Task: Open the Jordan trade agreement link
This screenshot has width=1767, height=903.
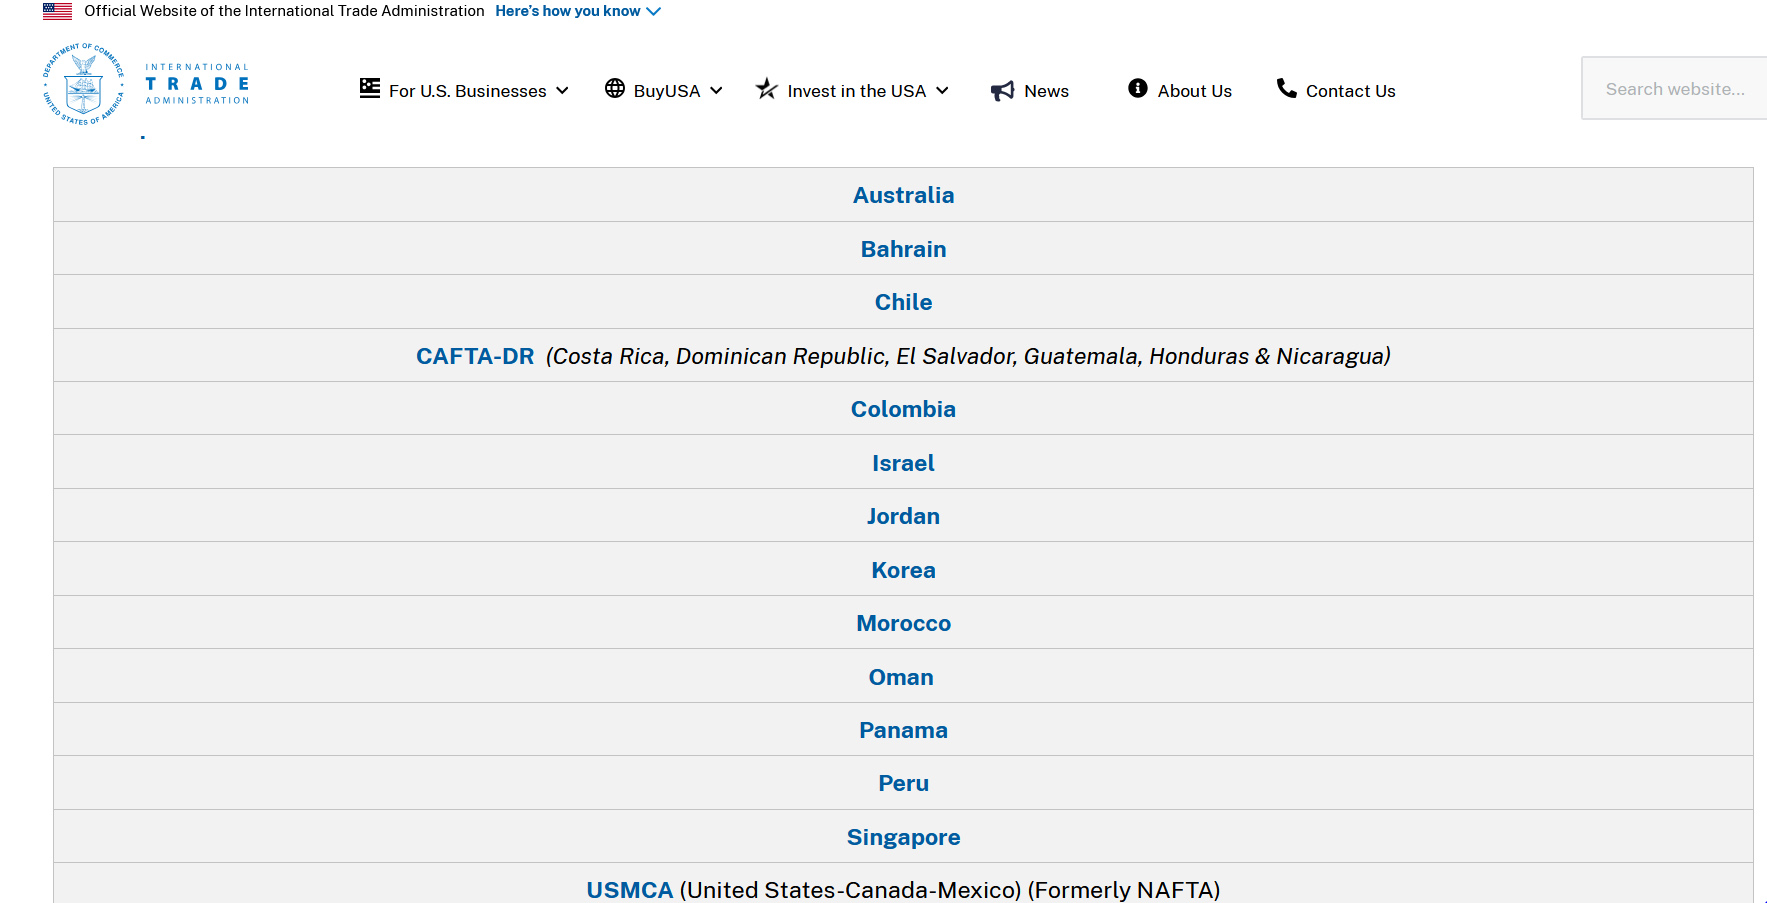Action: (903, 516)
